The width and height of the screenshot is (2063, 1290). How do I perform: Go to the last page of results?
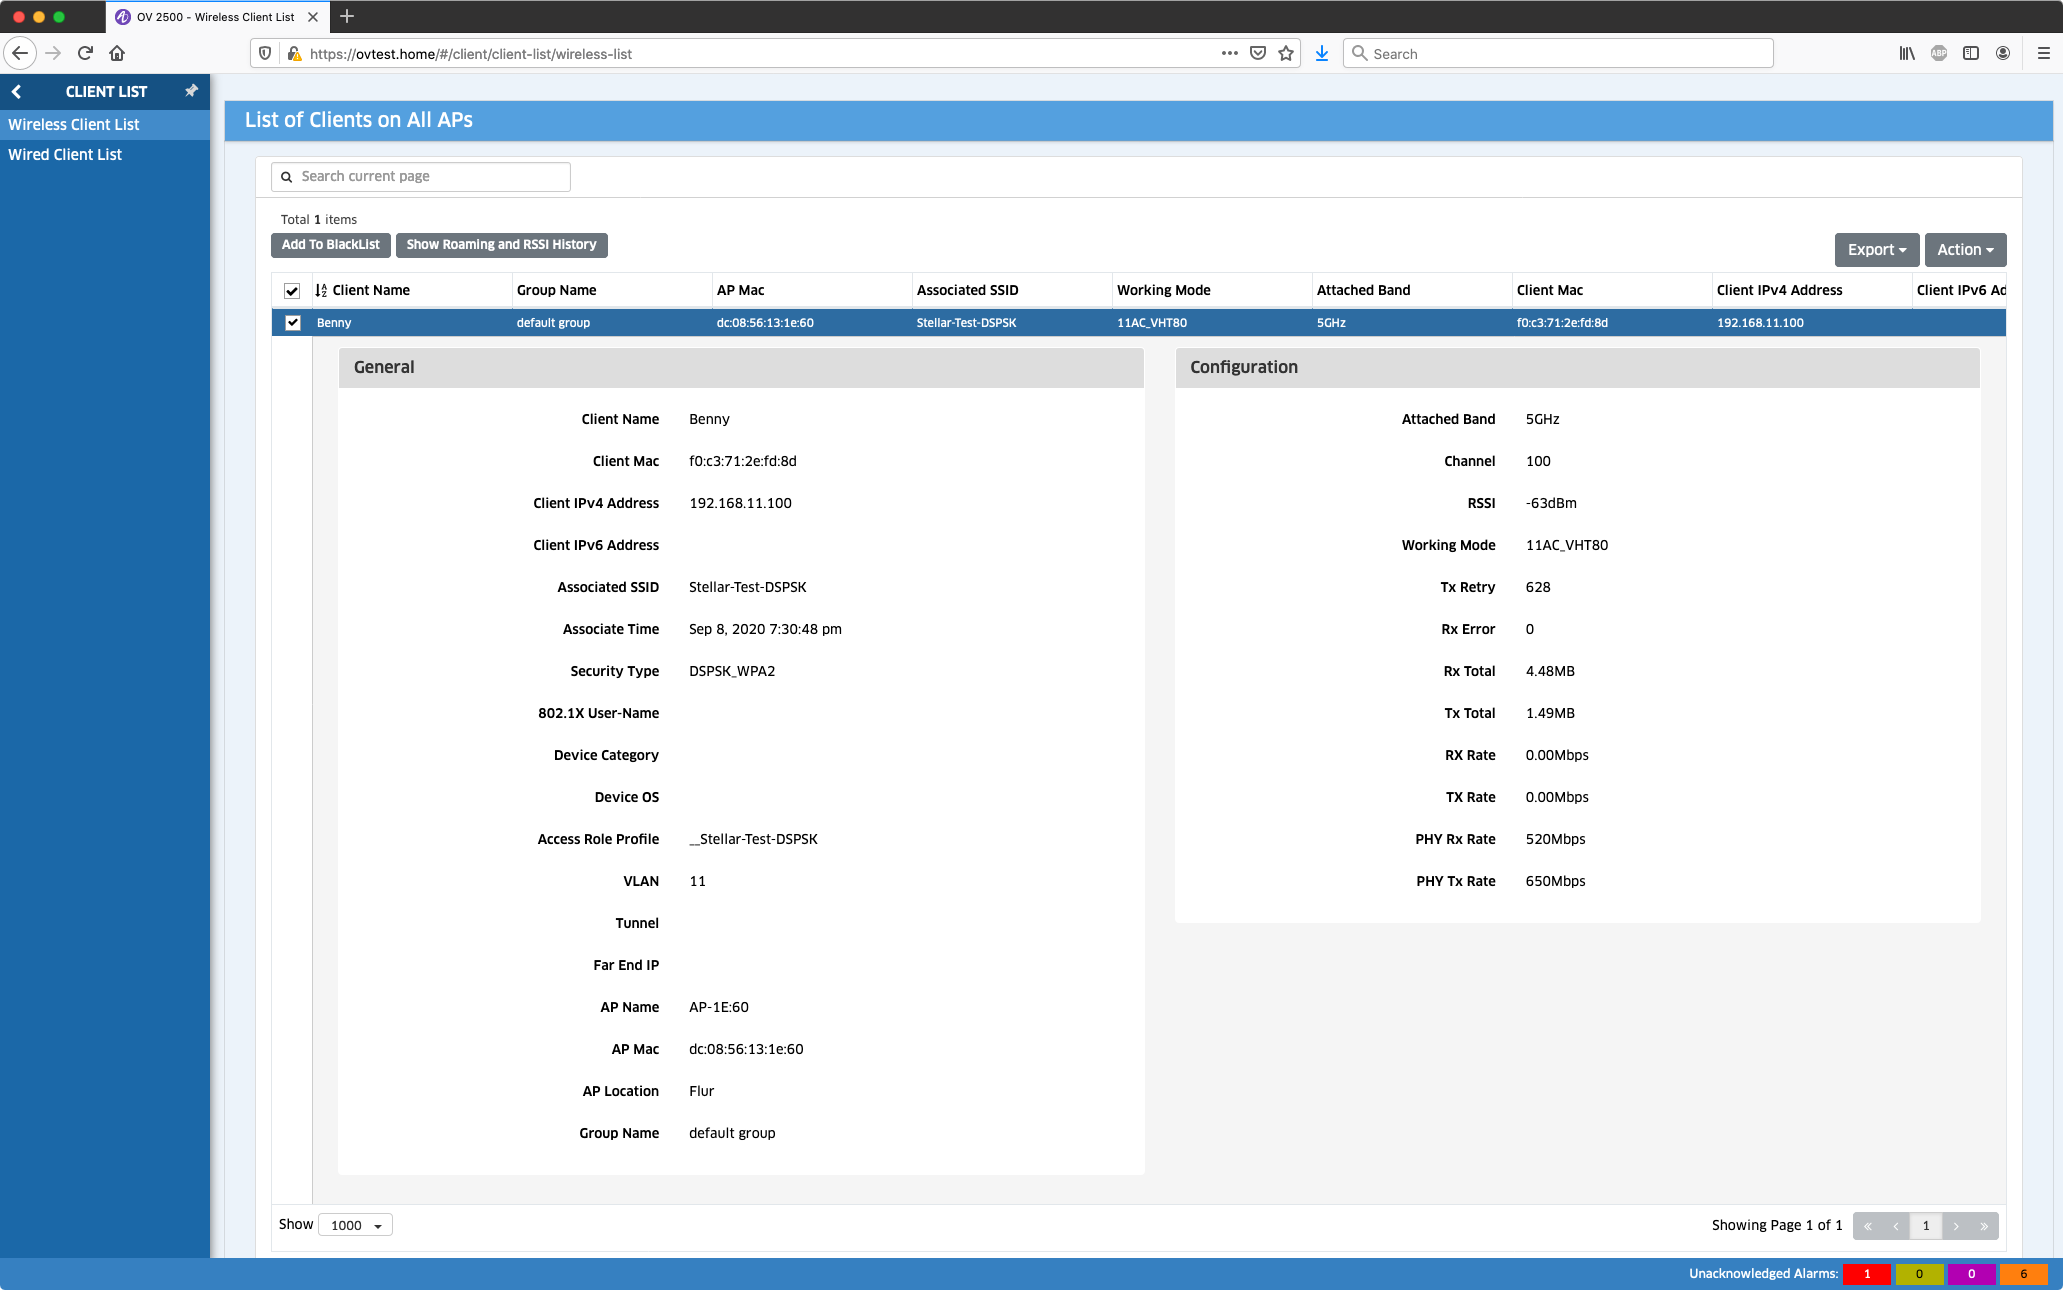click(x=1984, y=1226)
